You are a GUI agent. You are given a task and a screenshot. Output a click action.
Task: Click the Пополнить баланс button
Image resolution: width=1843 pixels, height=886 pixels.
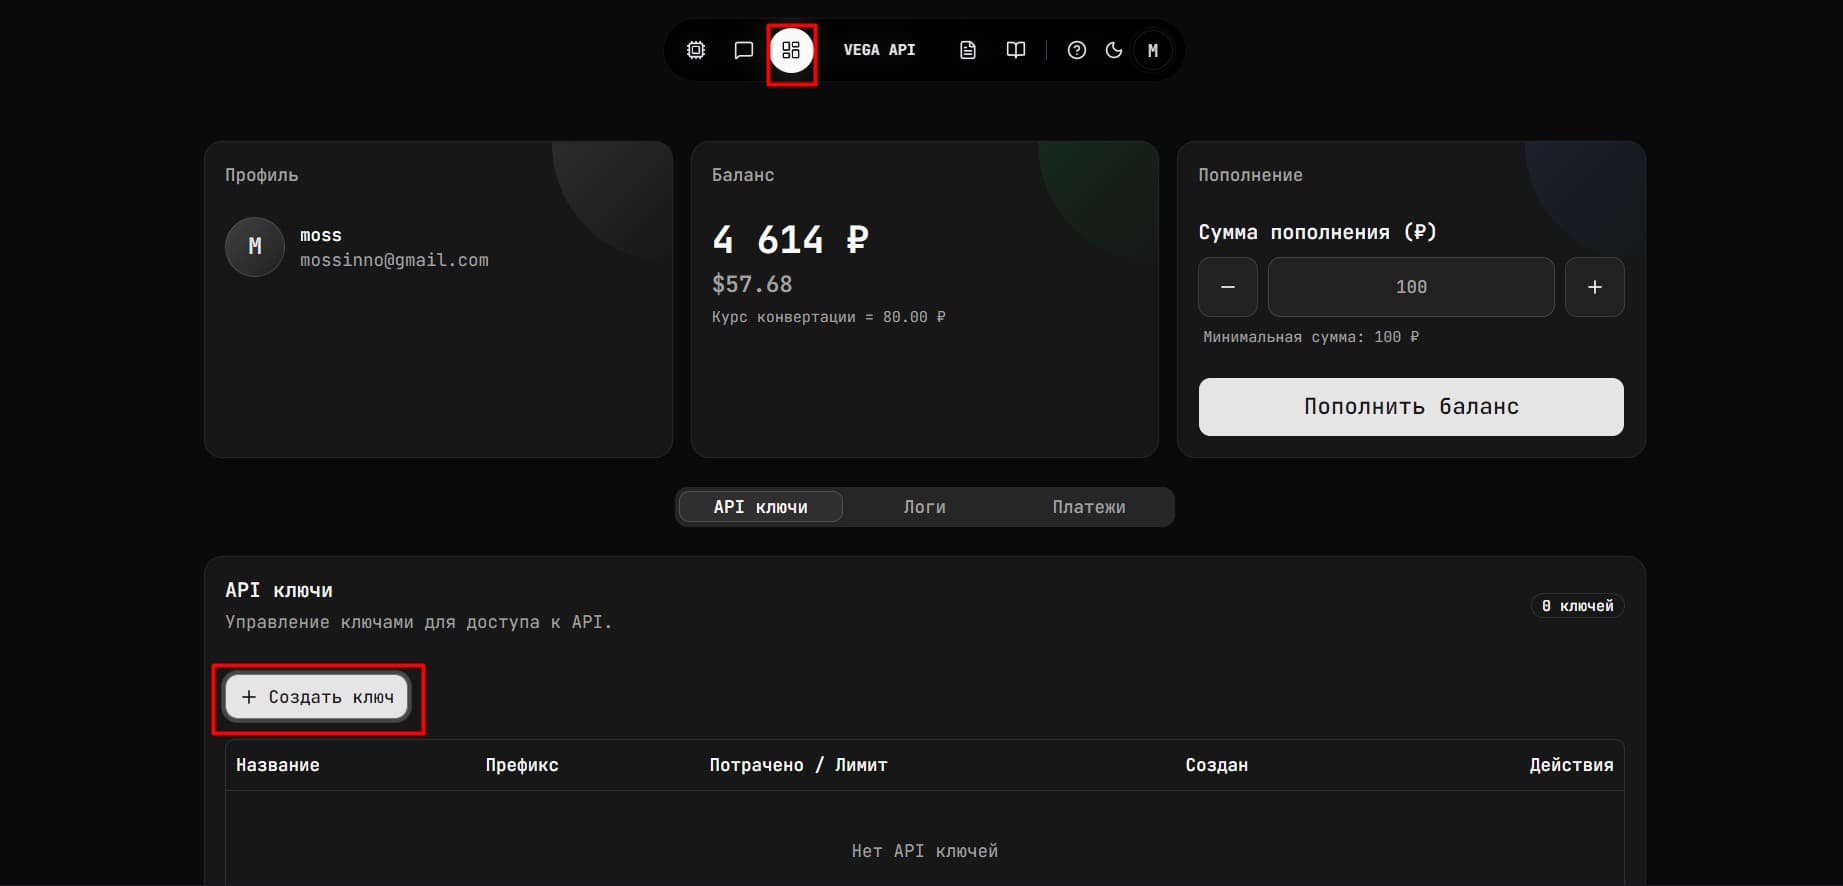pyautogui.click(x=1411, y=407)
